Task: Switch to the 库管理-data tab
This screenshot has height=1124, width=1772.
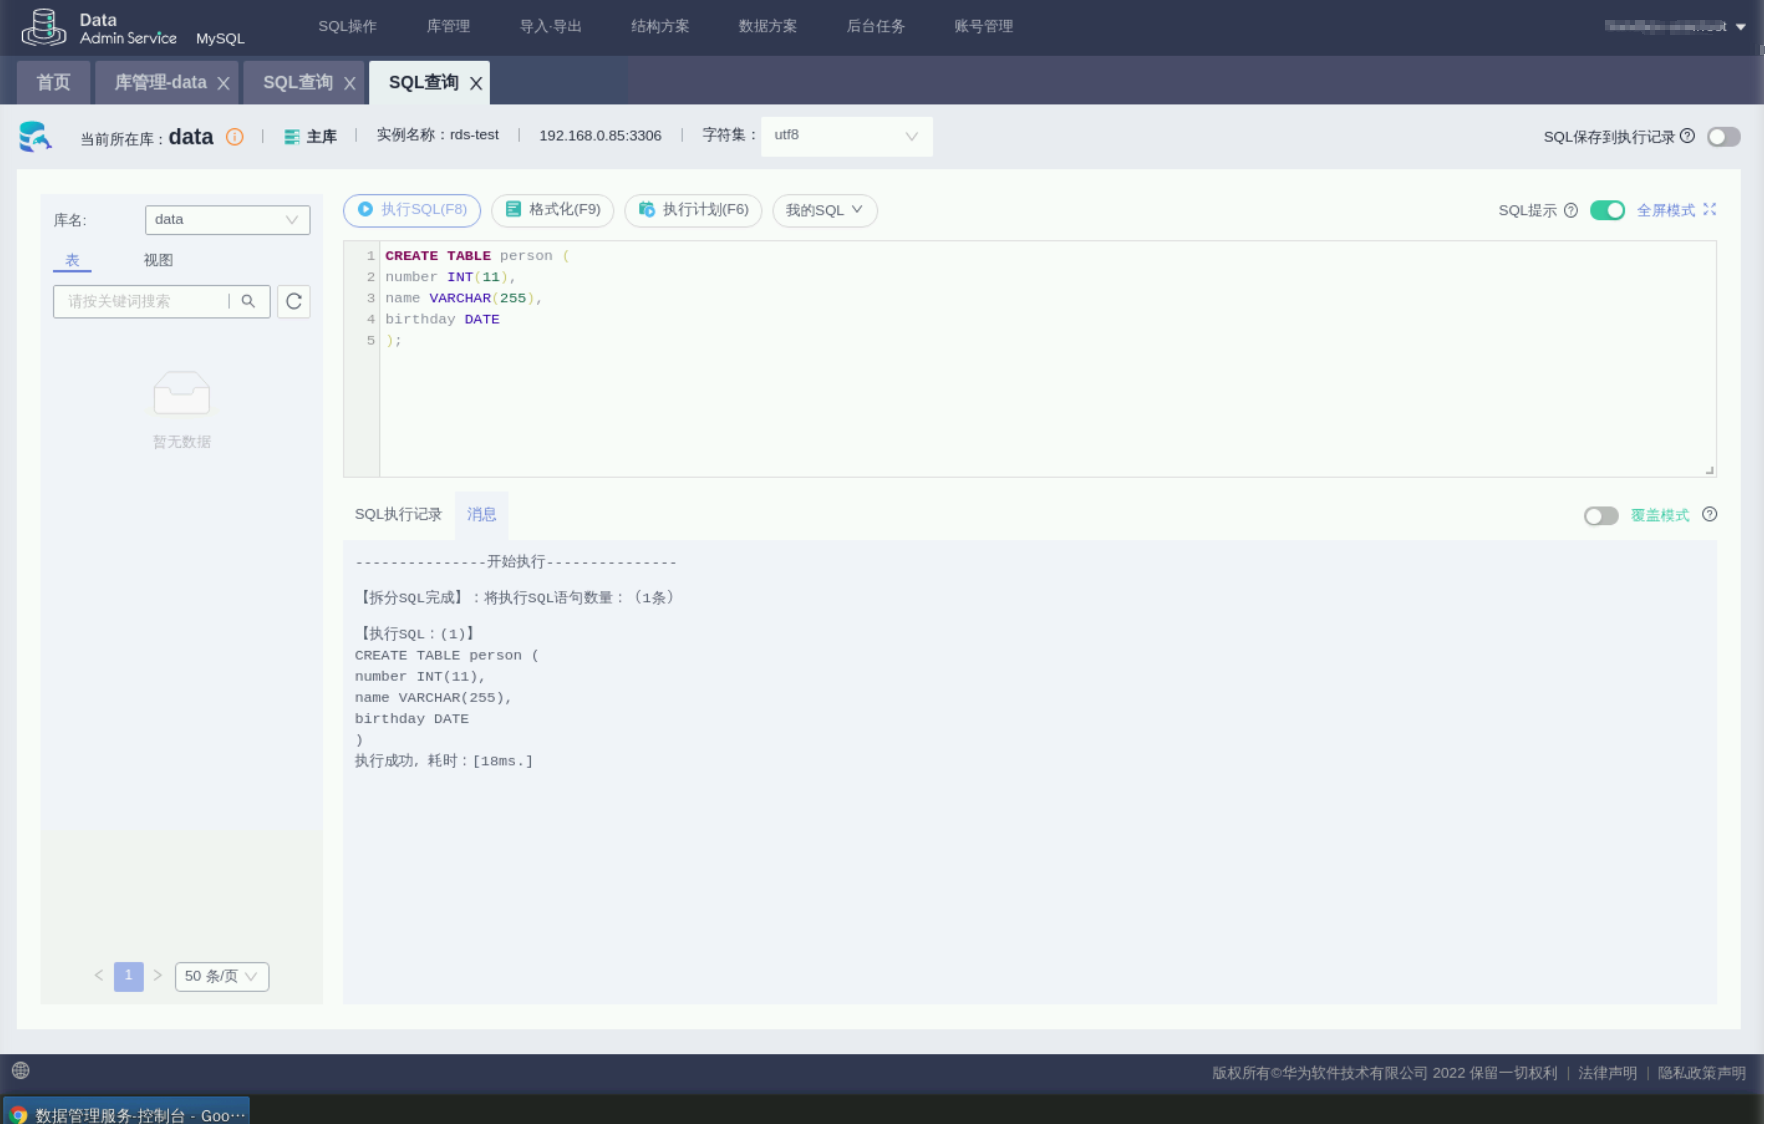Action: (160, 83)
